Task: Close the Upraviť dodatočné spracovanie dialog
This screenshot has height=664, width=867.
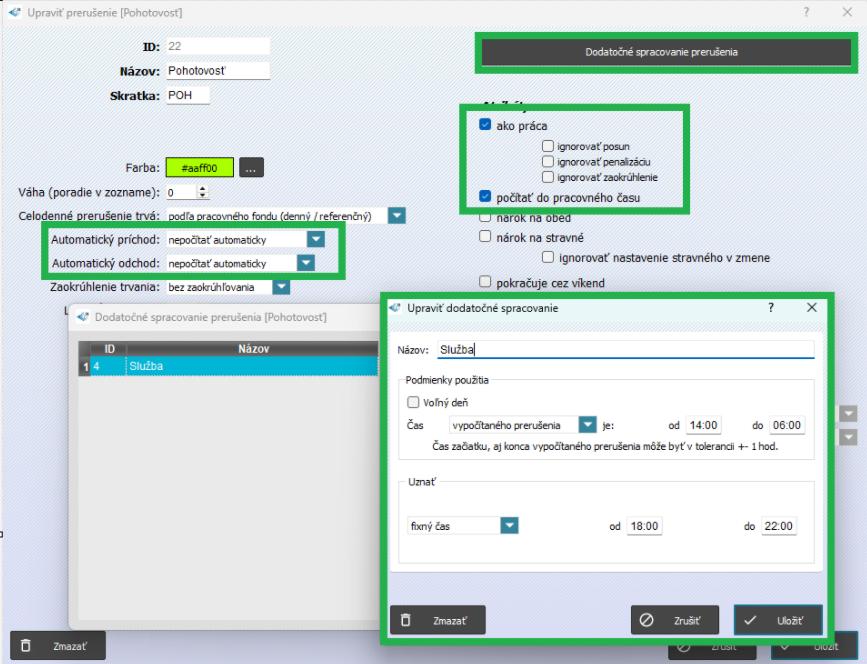Action: click(x=811, y=308)
